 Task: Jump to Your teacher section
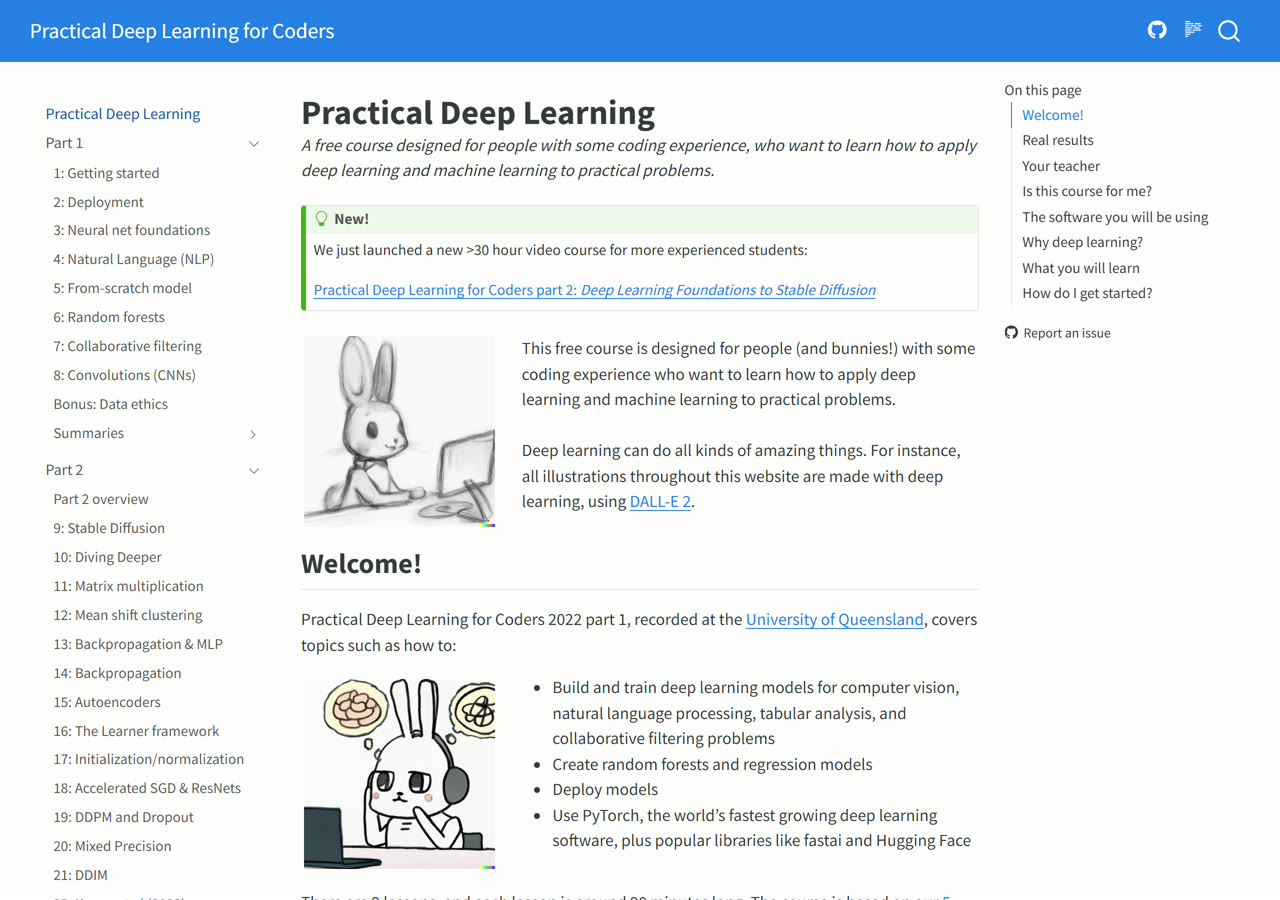click(x=1061, y=166)
